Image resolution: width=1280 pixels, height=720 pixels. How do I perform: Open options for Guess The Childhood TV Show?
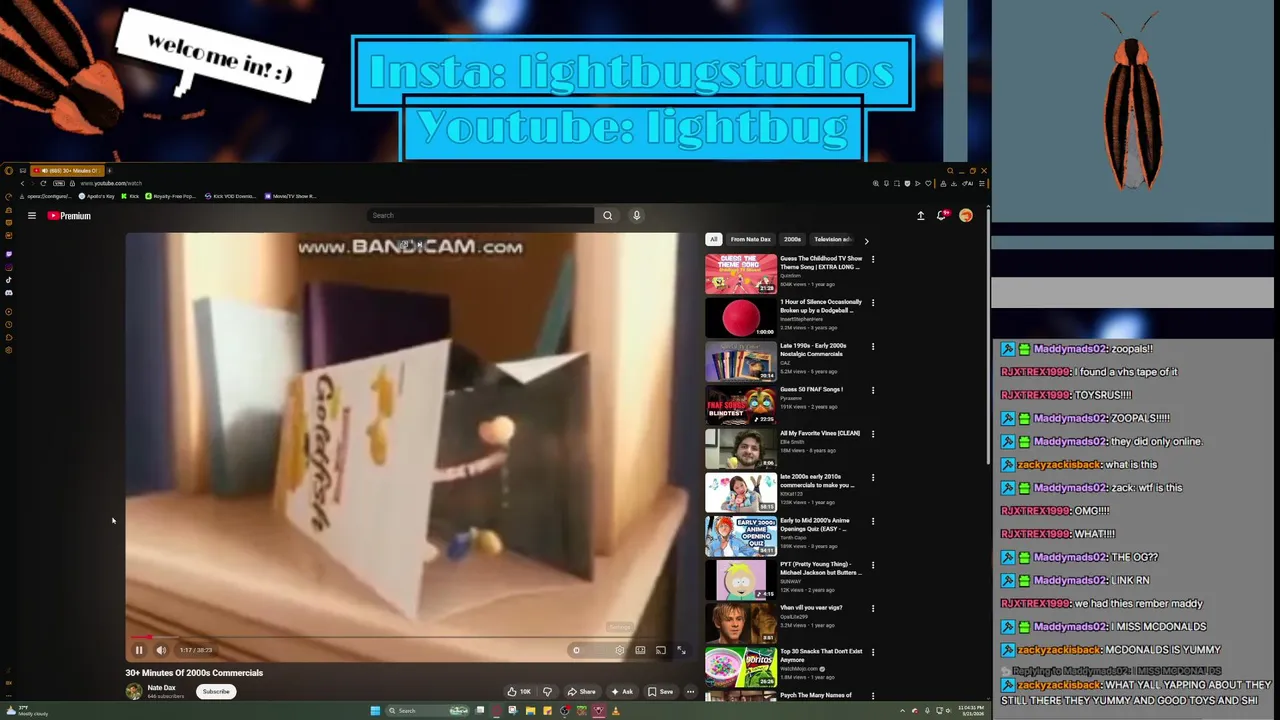(873, 259)
